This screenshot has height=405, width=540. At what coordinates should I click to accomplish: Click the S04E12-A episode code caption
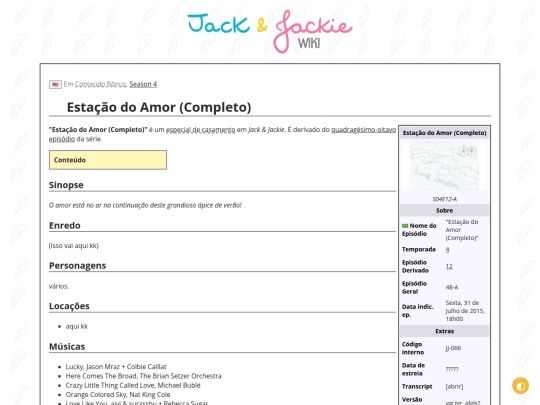coord(444,199)
